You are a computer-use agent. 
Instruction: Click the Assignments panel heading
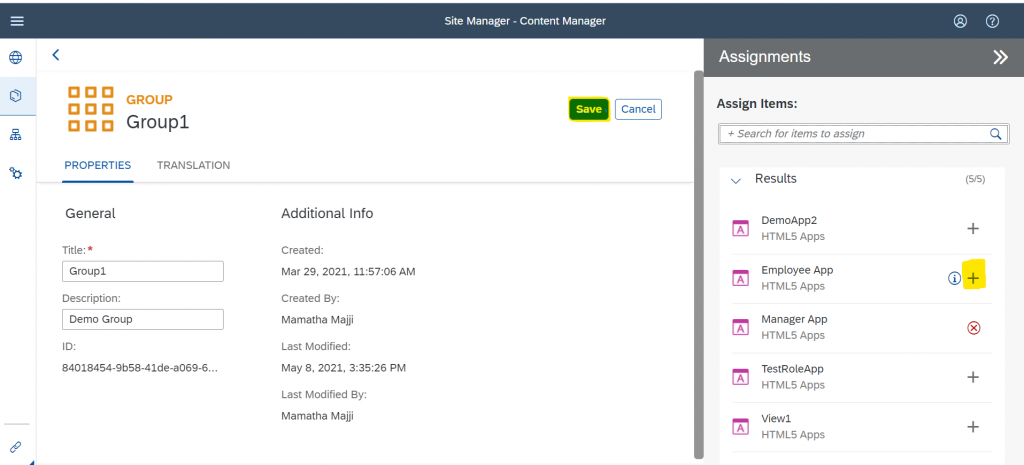765,57
